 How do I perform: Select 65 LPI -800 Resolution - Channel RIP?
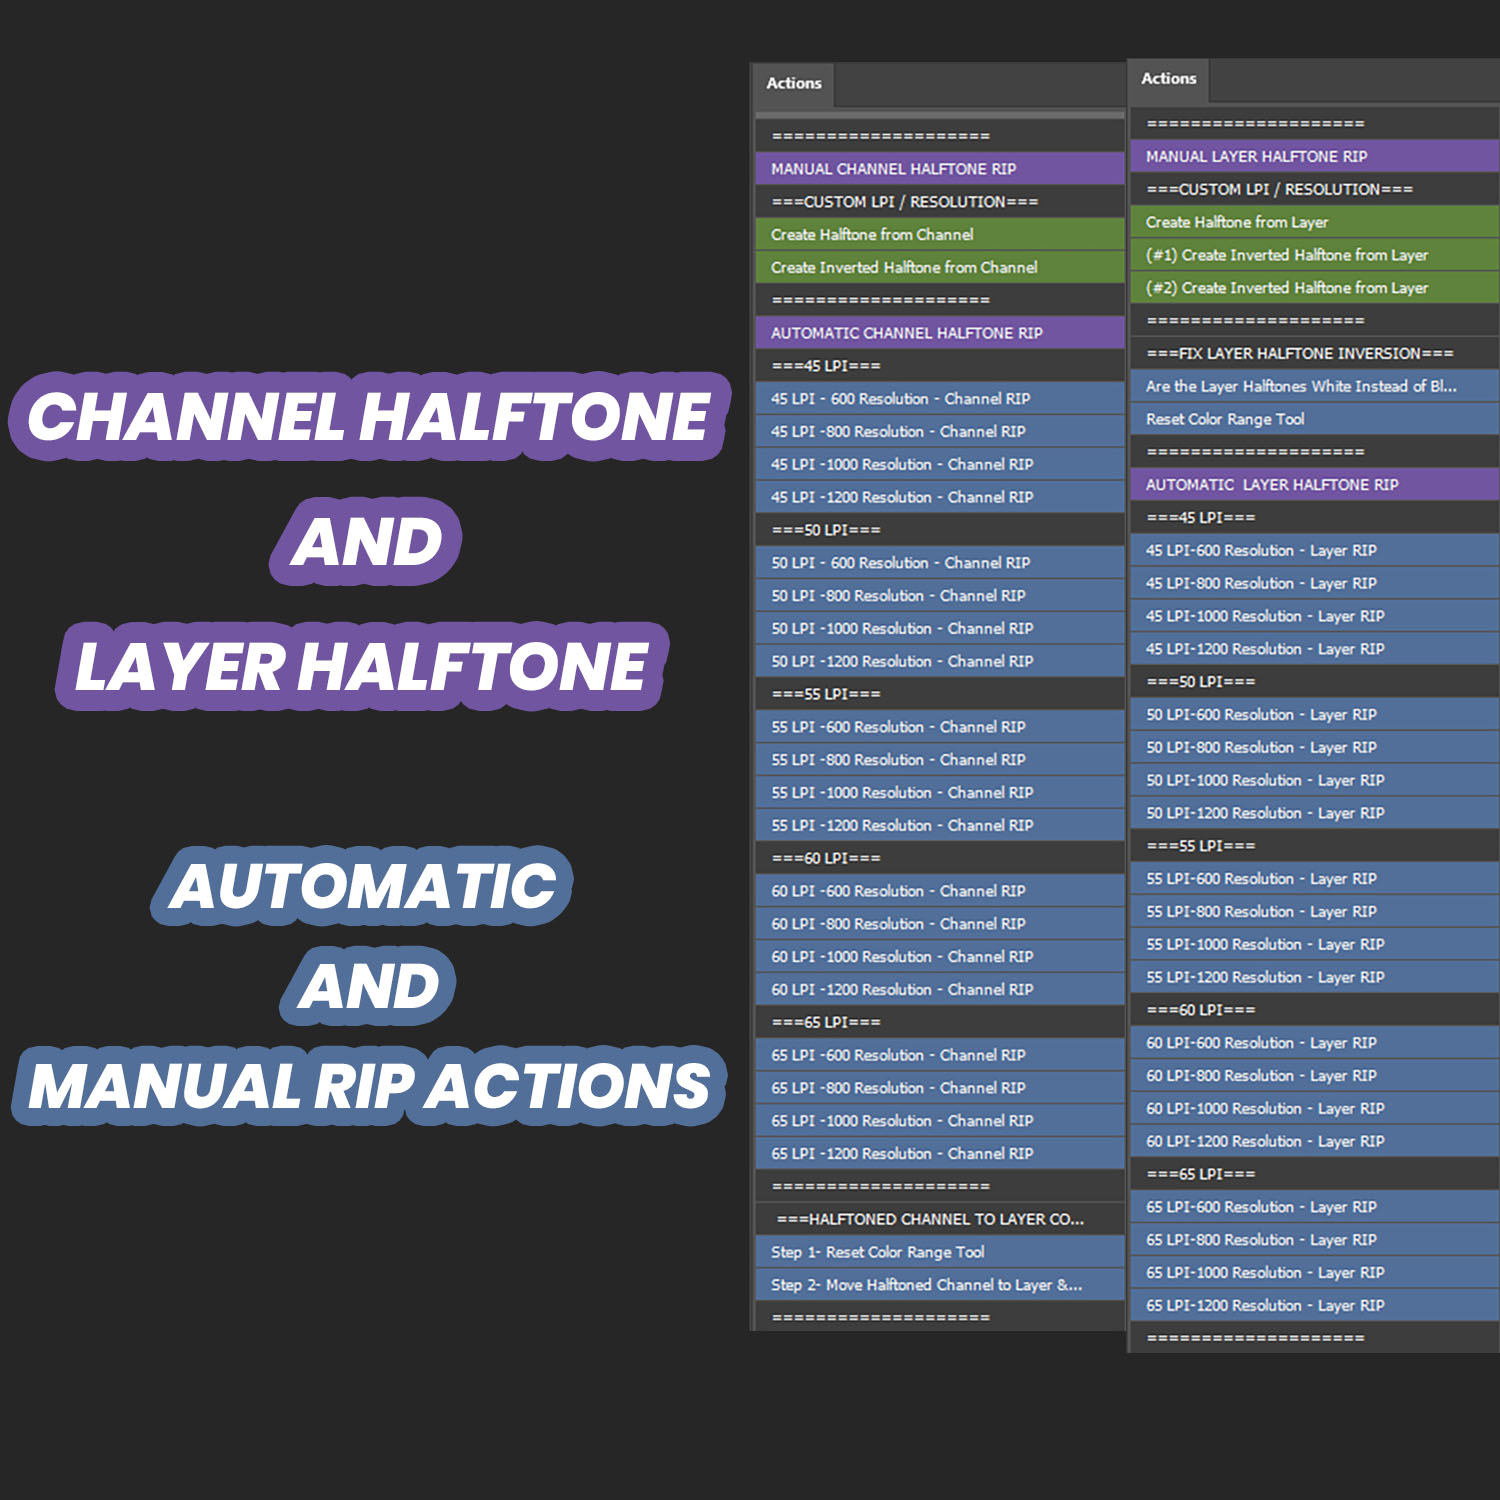coord(941,1087)
